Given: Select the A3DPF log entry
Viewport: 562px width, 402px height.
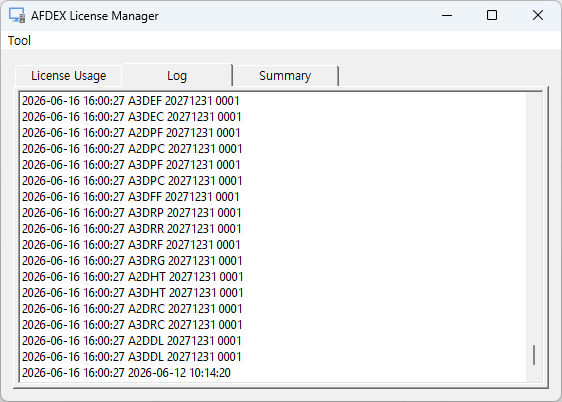Looking at the screenshot, I should tap(131, 165).
